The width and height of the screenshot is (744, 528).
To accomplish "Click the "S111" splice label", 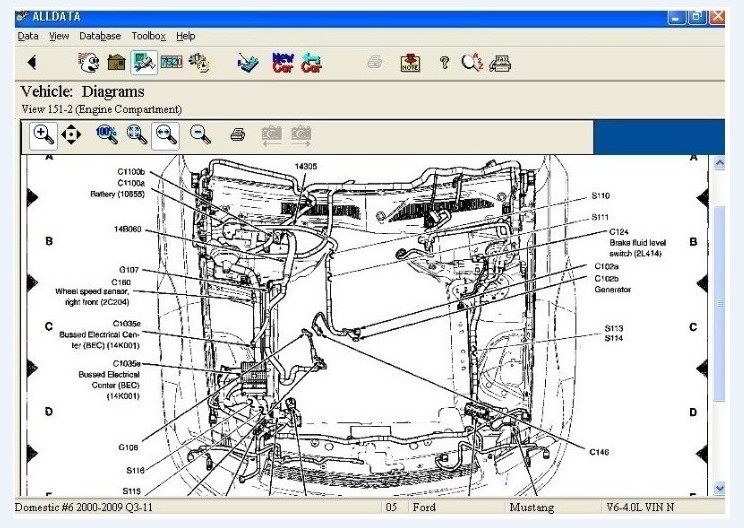I will (x=600, y=217).
